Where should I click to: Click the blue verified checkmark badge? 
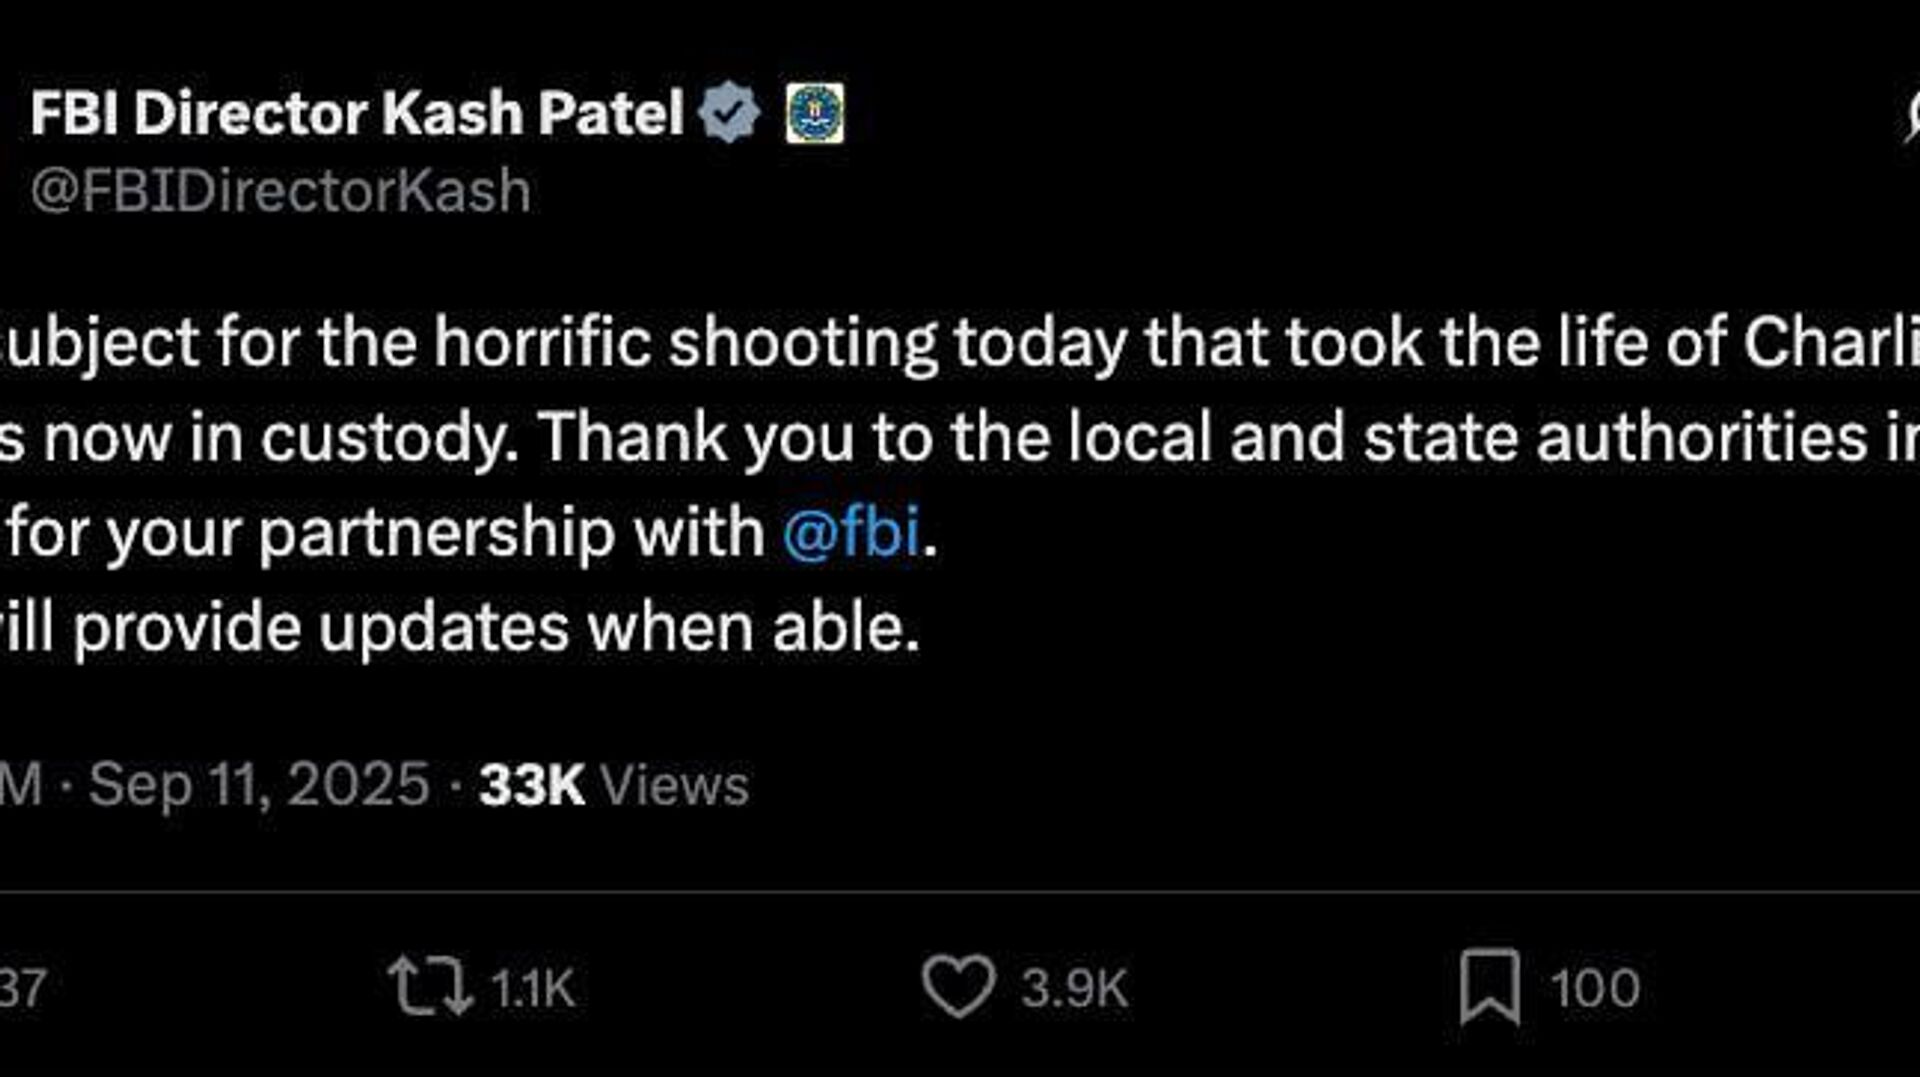[729, 112]
